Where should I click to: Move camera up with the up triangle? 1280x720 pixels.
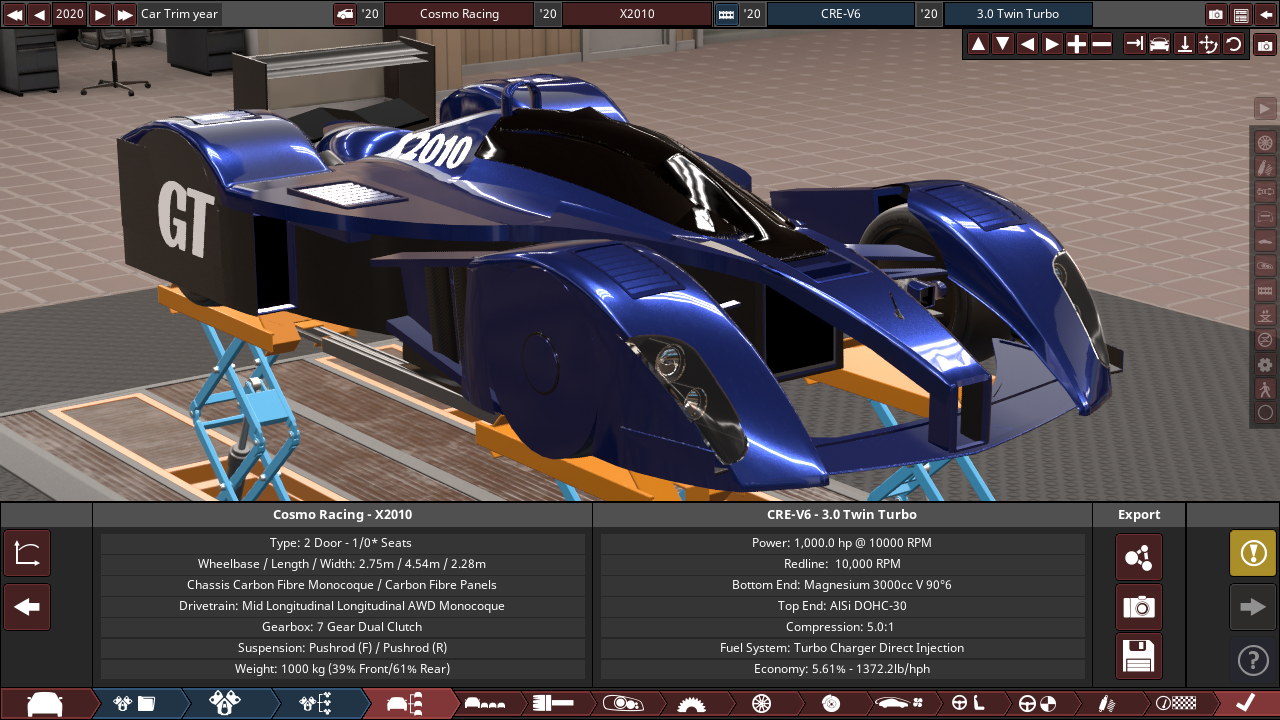(978, 44)
